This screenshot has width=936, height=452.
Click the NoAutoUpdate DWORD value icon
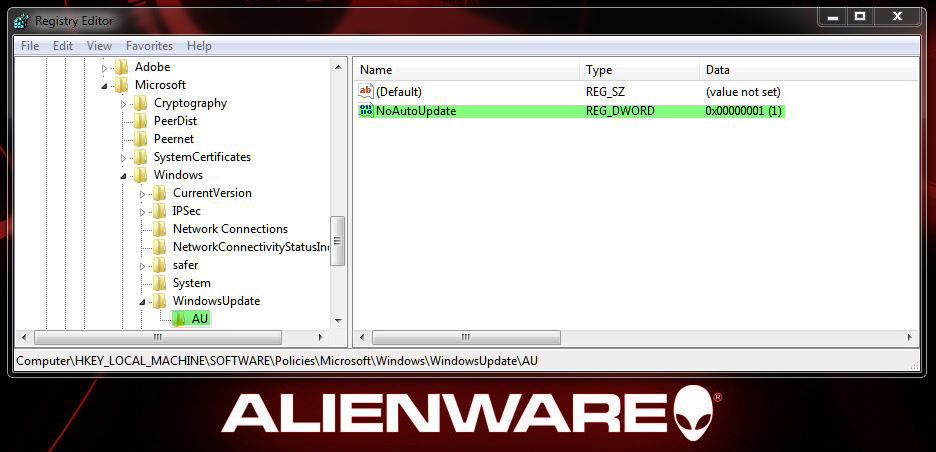[x=366, y=110]
